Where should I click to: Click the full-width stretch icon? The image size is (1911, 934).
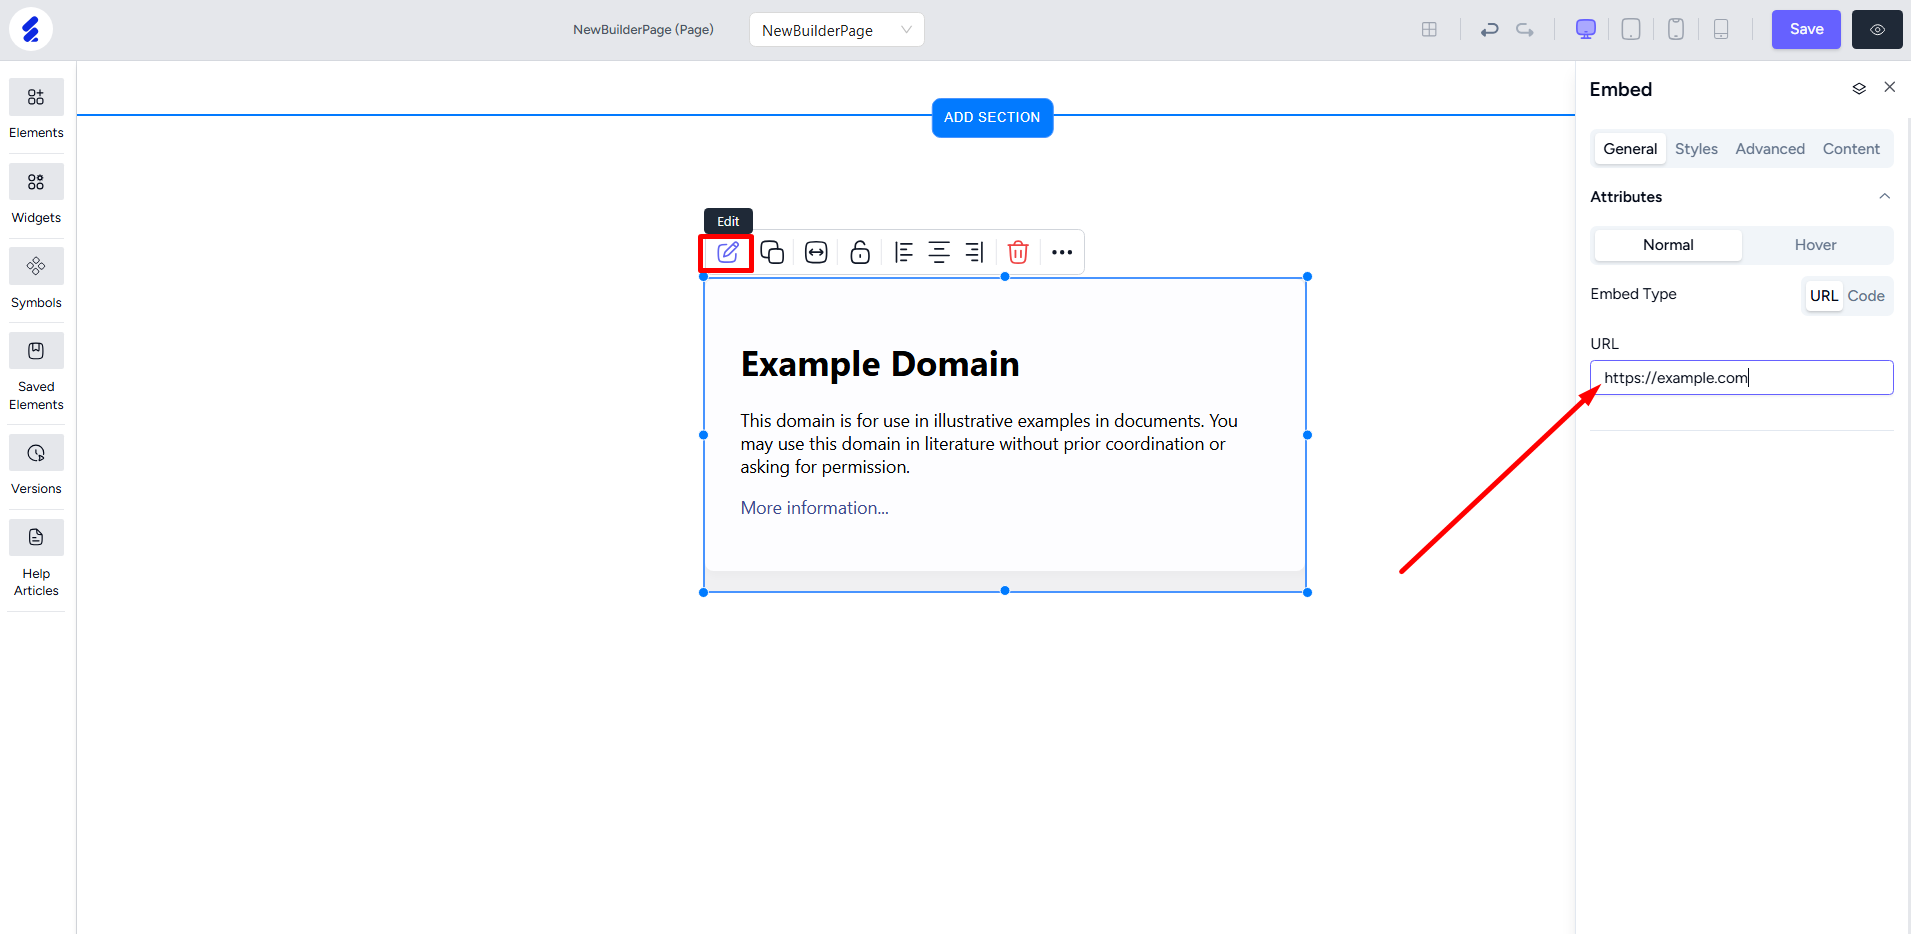(816, 253)
